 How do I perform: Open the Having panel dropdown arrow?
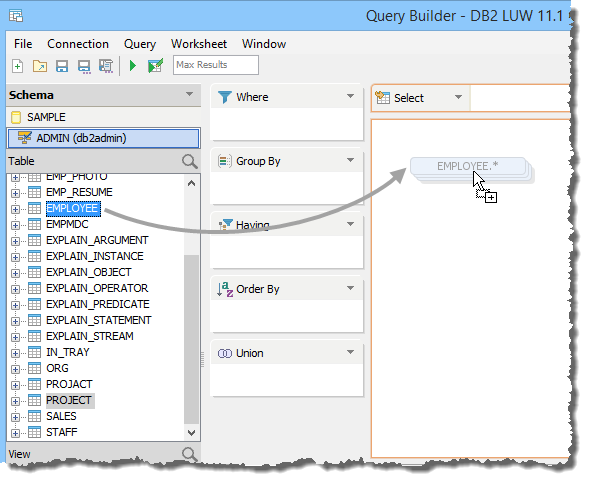point(350,224)
